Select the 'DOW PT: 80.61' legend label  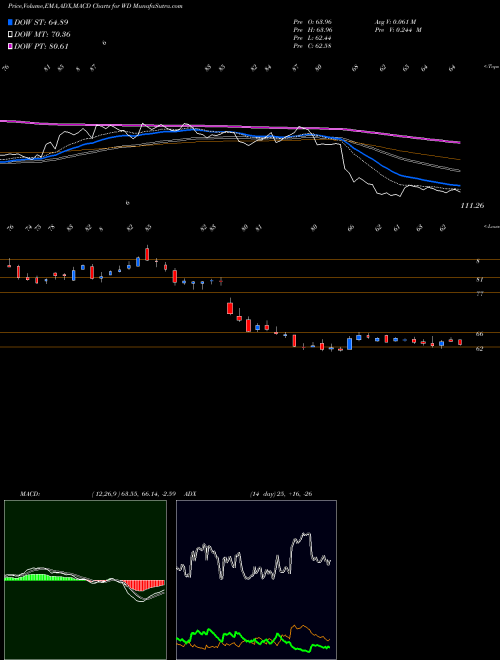point(41,47)
